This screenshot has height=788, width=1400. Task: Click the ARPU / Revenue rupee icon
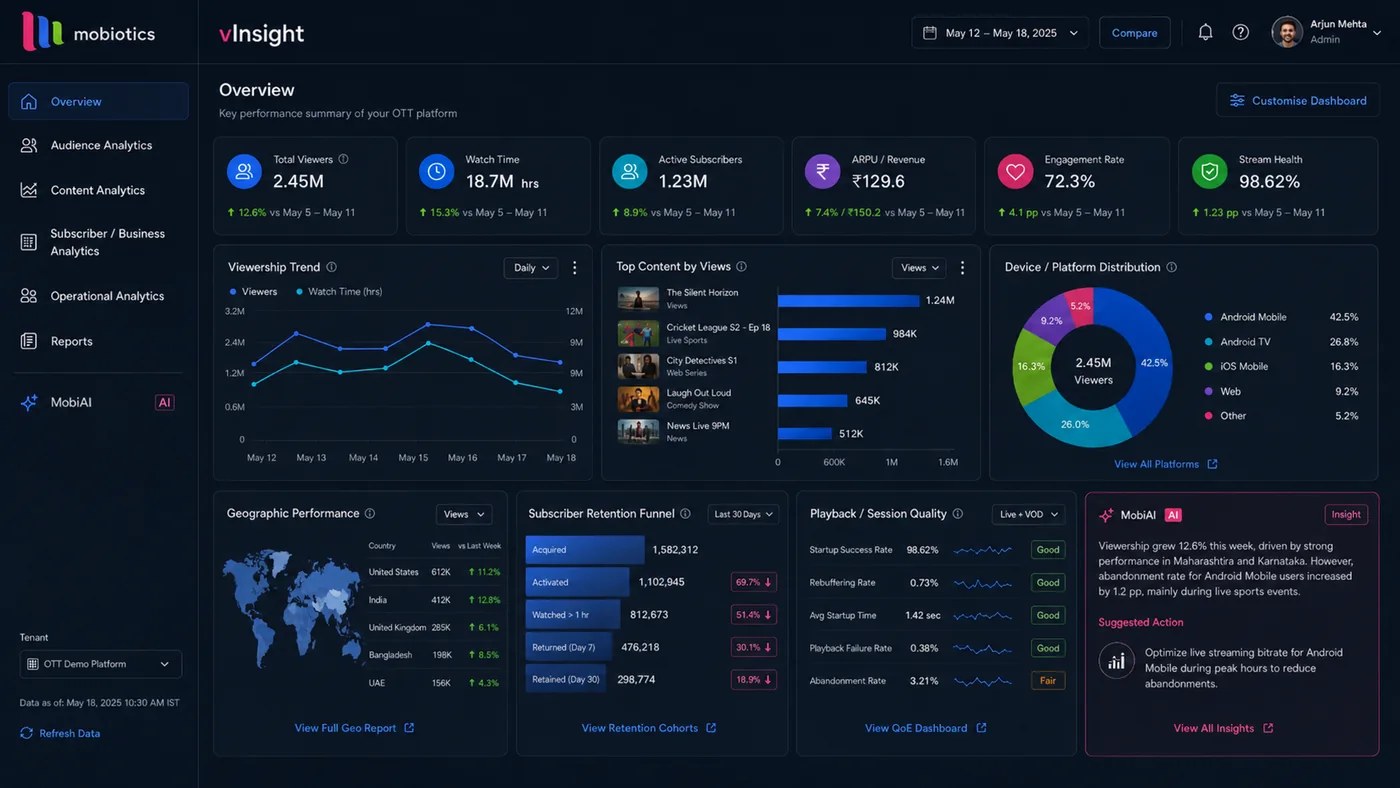tap(823, 172)
